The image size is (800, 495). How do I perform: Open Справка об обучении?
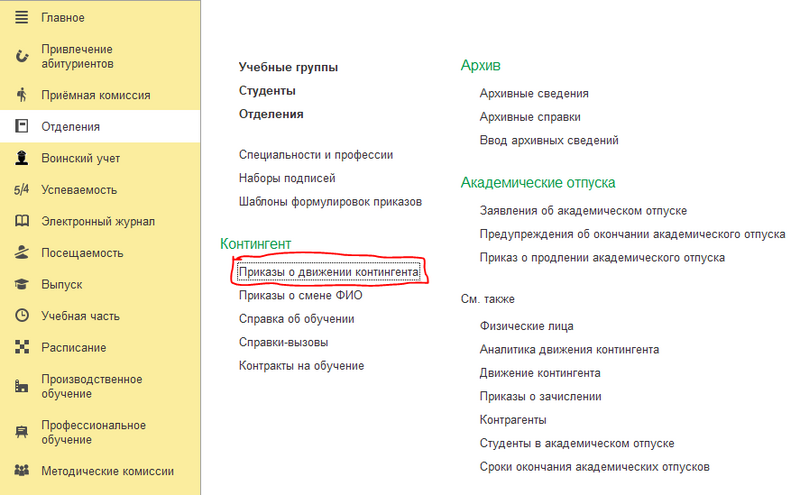pos(296,319)
